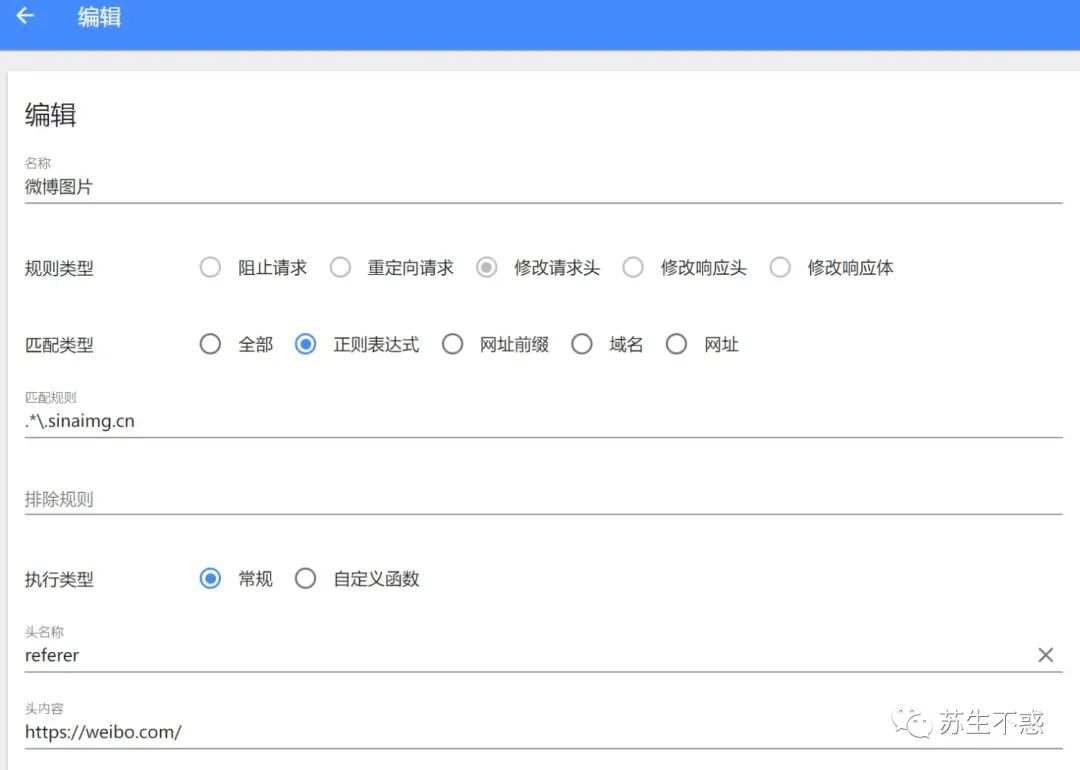Choose 修改请求头 rule type
This screenshot has height=770, width=1080.
click(487, 268)
